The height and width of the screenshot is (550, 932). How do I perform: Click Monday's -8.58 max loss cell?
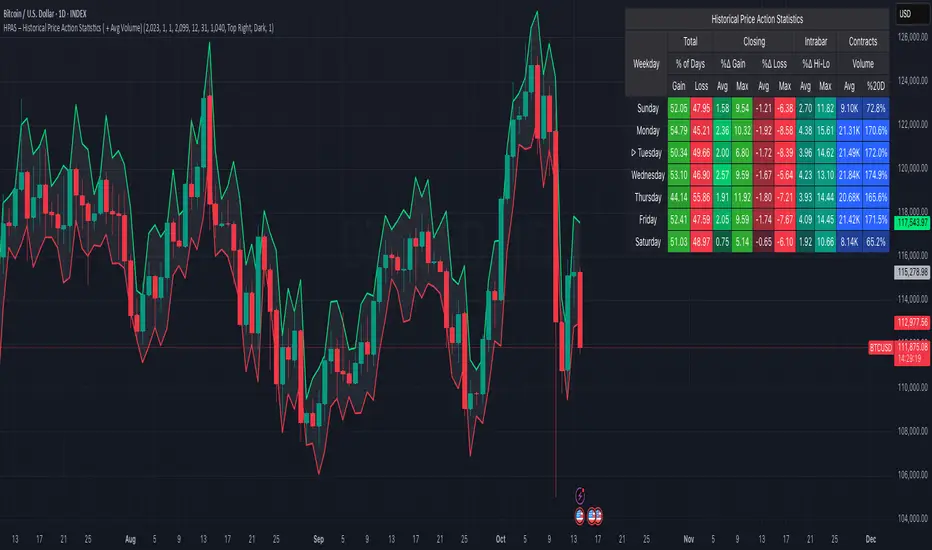(x=785, y=130)
